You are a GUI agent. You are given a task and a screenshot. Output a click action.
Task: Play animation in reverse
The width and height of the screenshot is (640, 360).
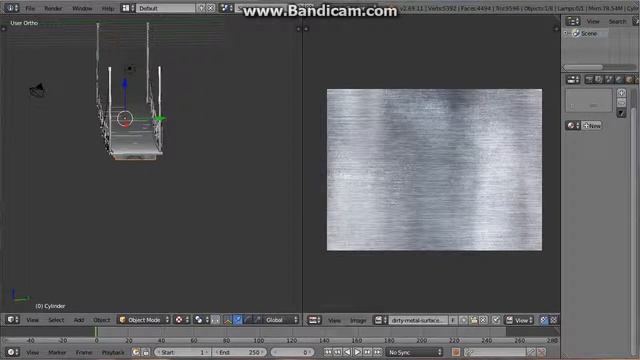pyautogui.click(x=347, y=352)
